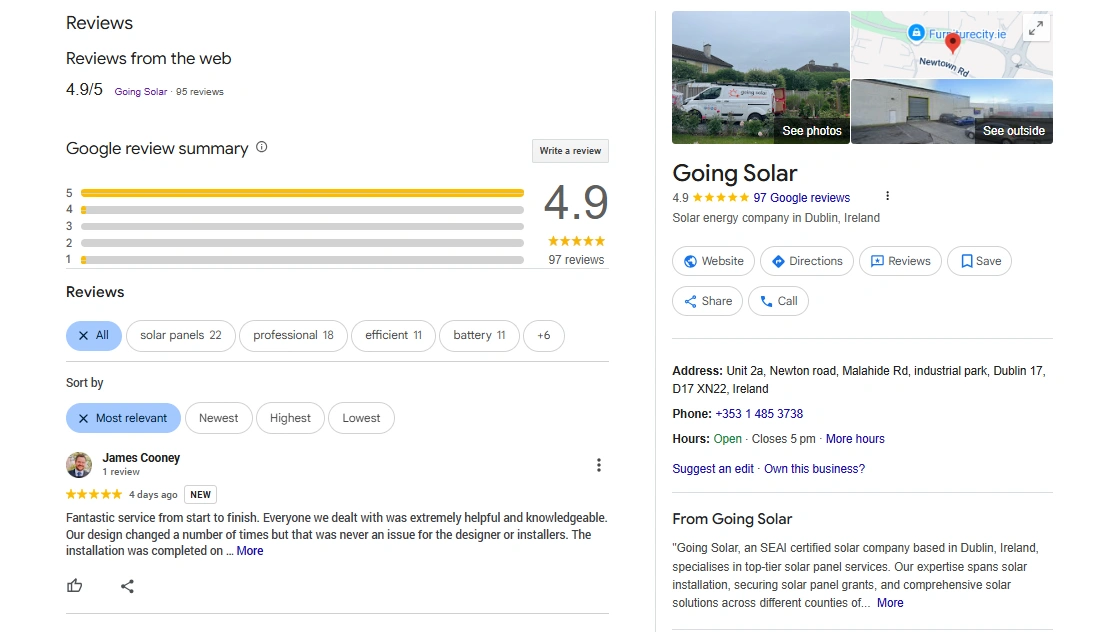Click the Write a review button
Image resolution: width=1104 pixels, height=632 pixels.
[x=570, y=151]
